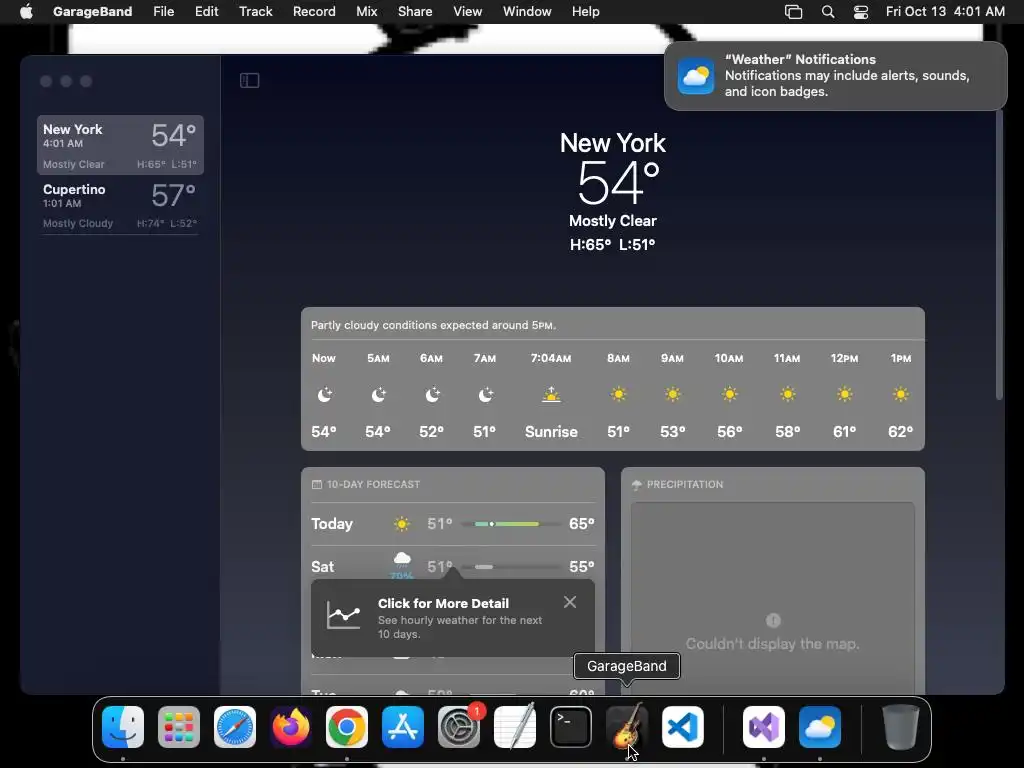Select Cupertino in the city list
Viewport: 1024px width, 768px height.
(x=120, y=205)
